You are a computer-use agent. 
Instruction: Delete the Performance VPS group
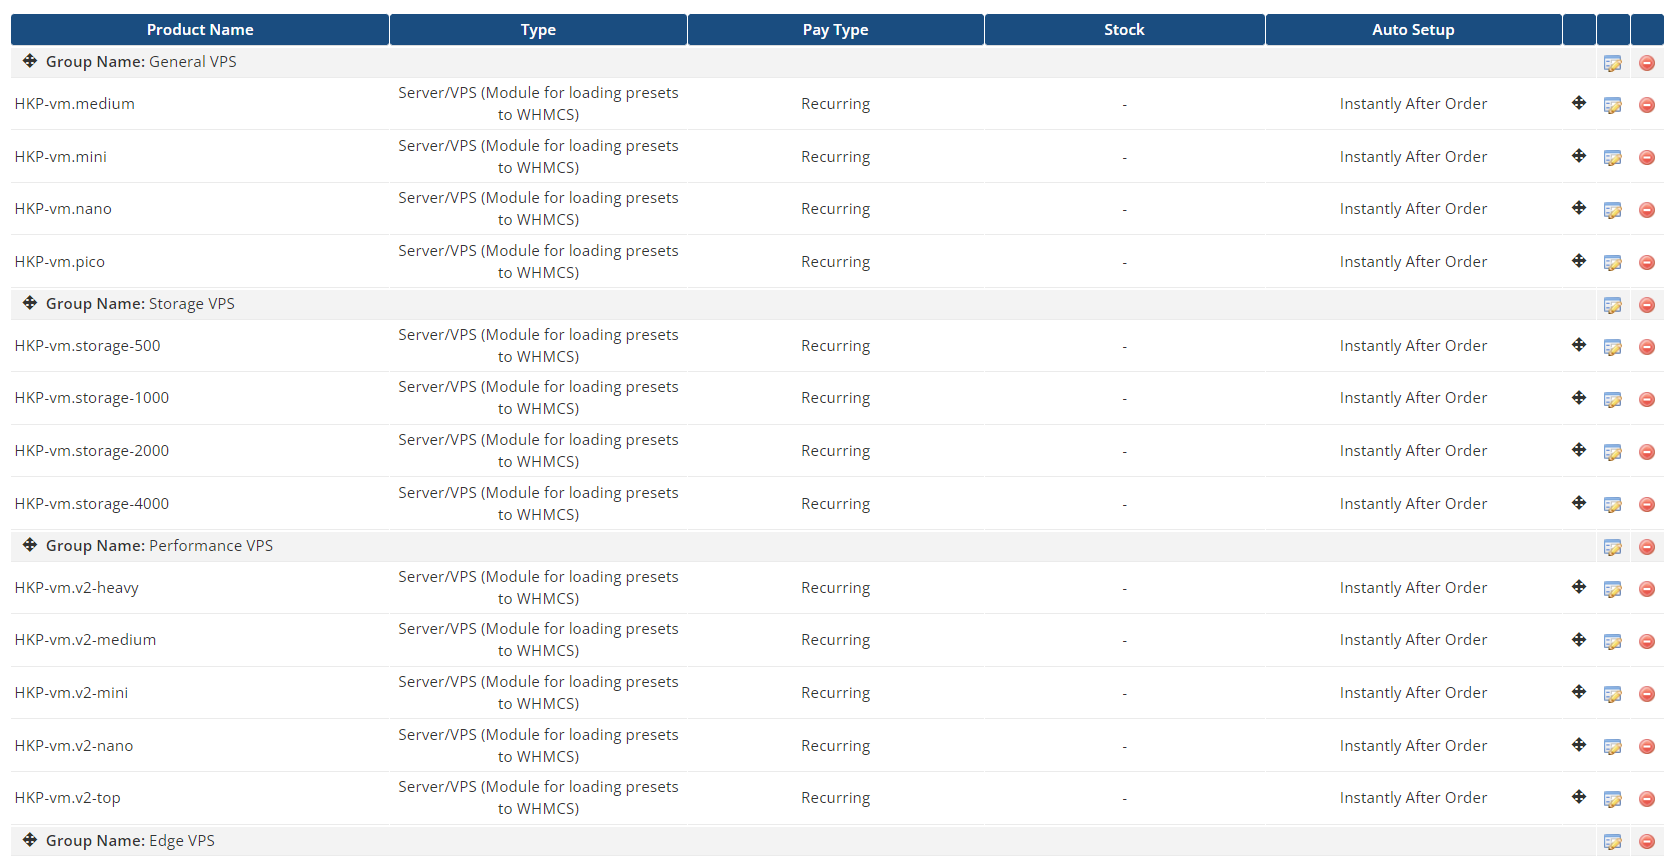click(x=1646, y=547)
